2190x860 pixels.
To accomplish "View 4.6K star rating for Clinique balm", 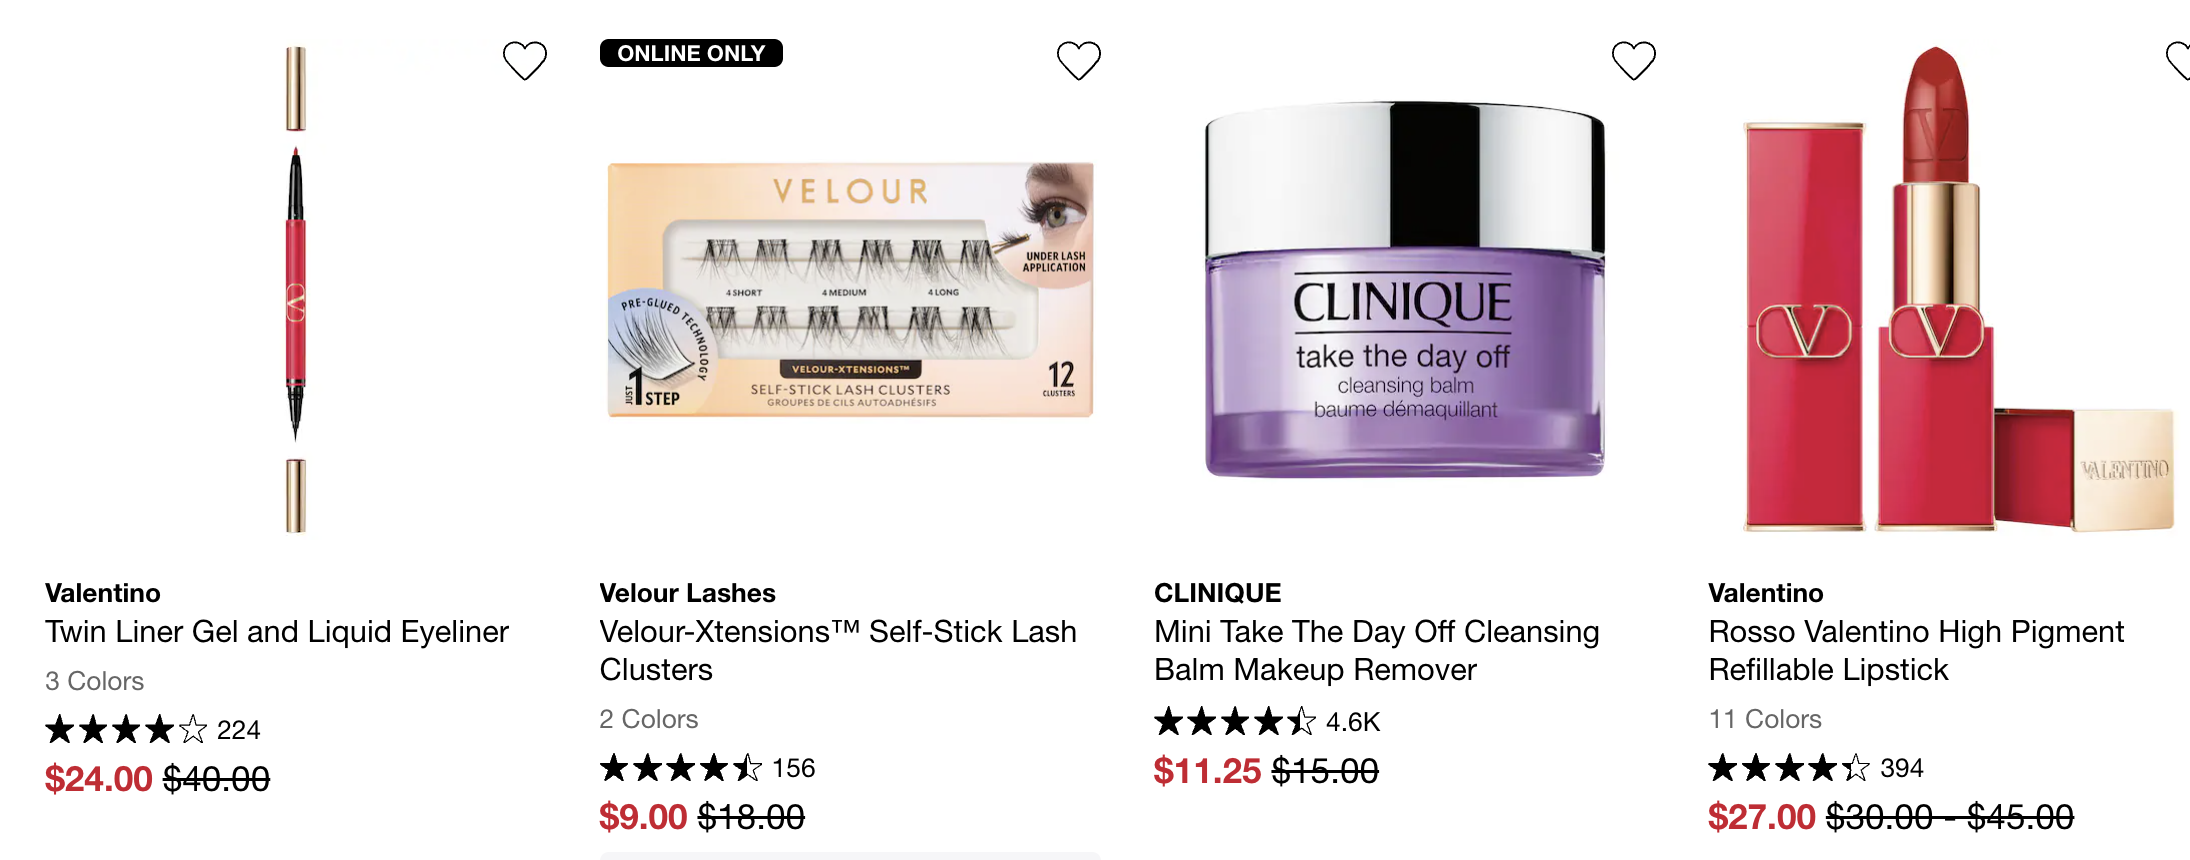I will (x=1267, y=721).
